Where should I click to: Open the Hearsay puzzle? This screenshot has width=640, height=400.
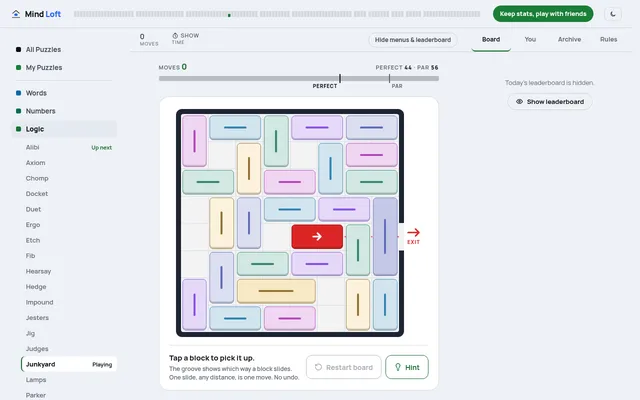coord(38,271)
